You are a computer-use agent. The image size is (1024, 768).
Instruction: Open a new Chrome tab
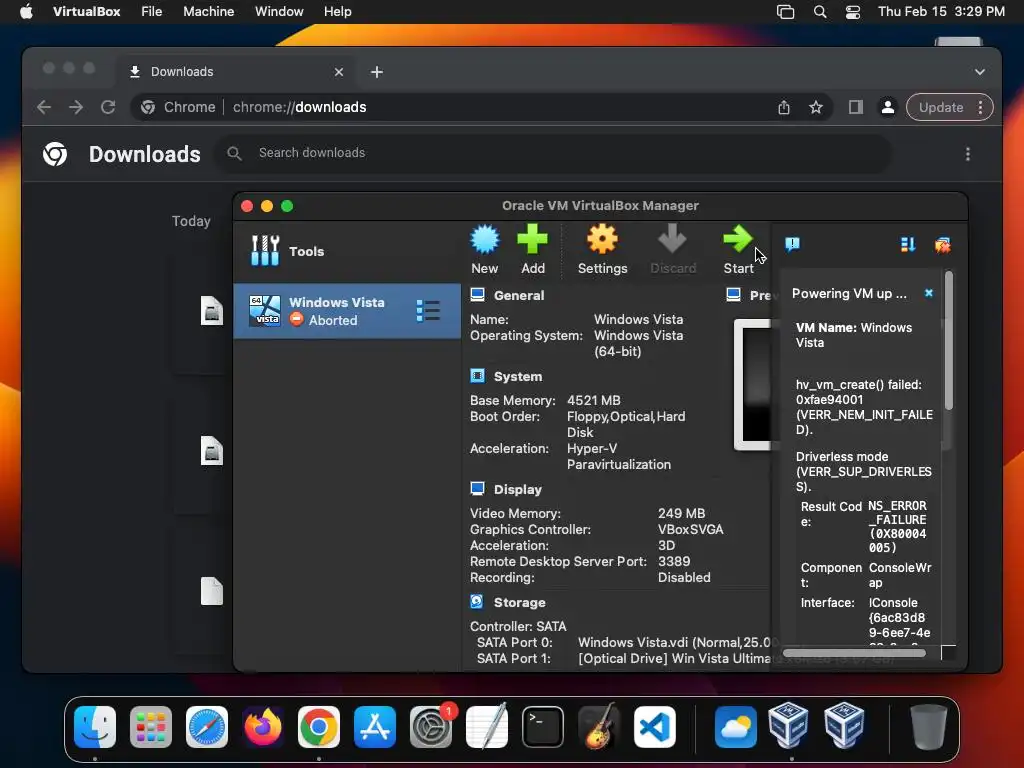click(377, 72)
